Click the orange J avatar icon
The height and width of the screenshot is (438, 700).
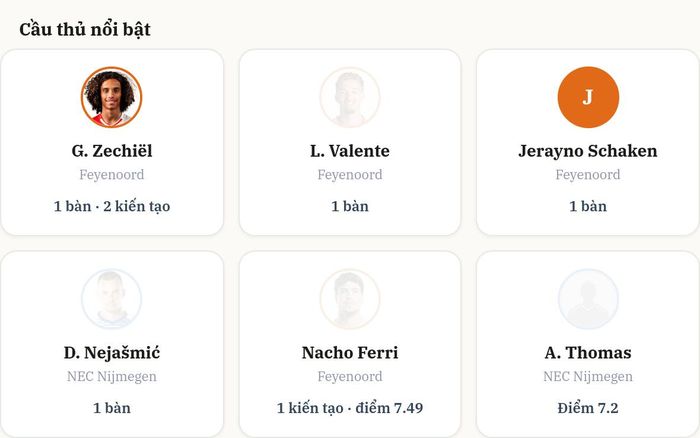click(x=588, y=97)
